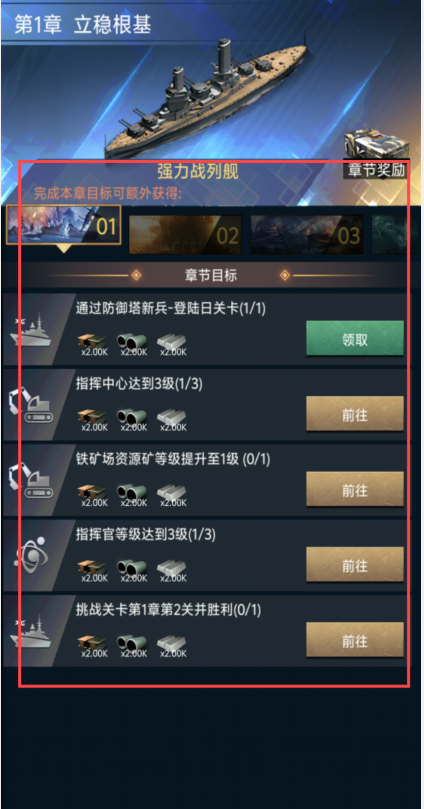
Task: Click the wood reward icon in 指挥中心 task
Action: tap(92, 417)
